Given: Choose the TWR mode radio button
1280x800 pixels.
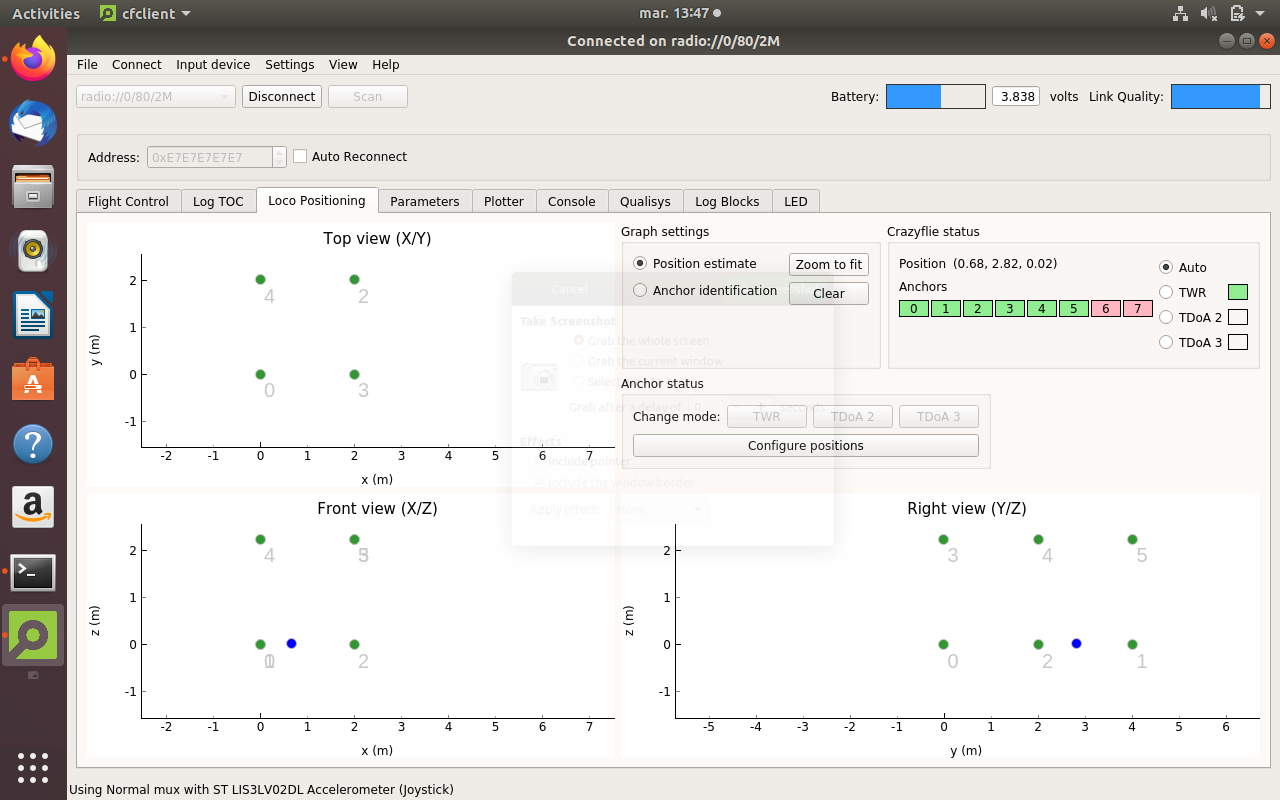Looking at the screenshot, I should [x=1165, y=293].
